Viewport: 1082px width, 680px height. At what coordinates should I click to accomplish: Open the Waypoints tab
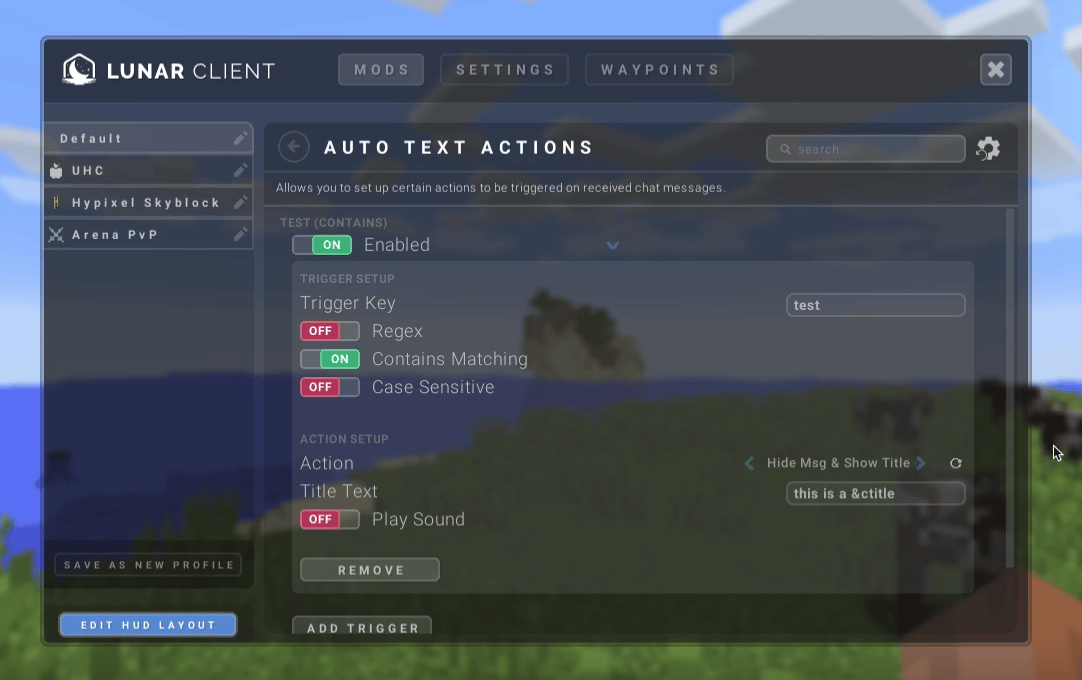coord(659,70)
